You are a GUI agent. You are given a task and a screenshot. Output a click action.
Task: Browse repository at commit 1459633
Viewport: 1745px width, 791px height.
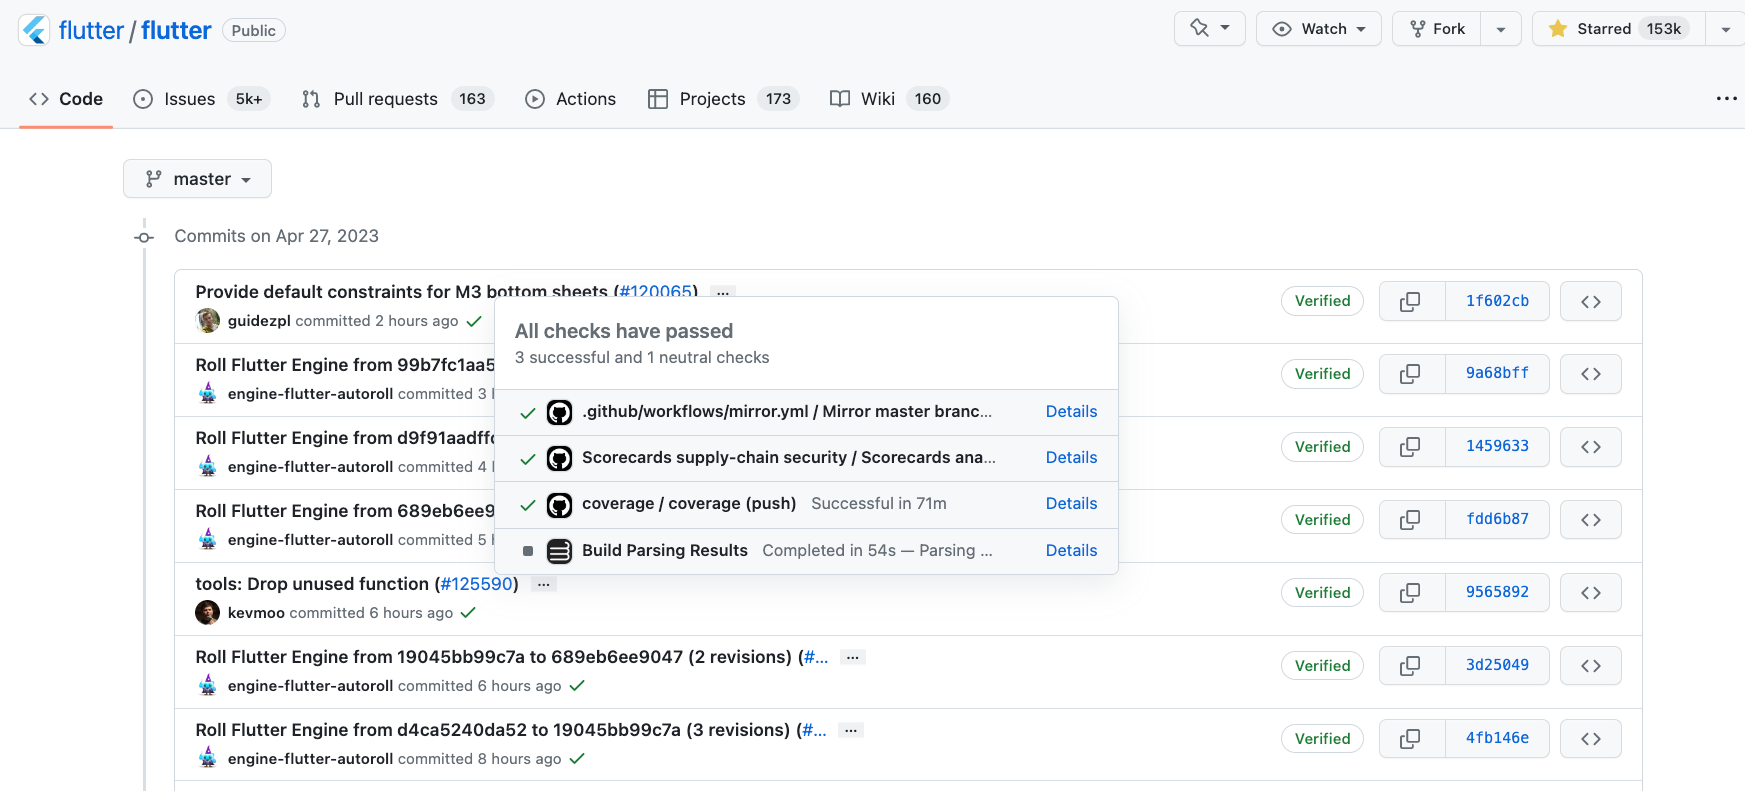[1591, 447]
